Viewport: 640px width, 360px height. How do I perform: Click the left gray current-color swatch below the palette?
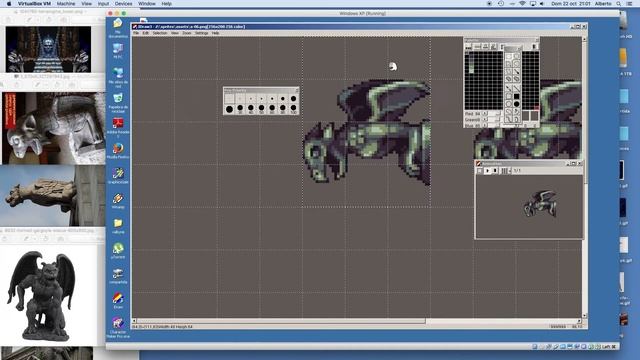point(526,116)
